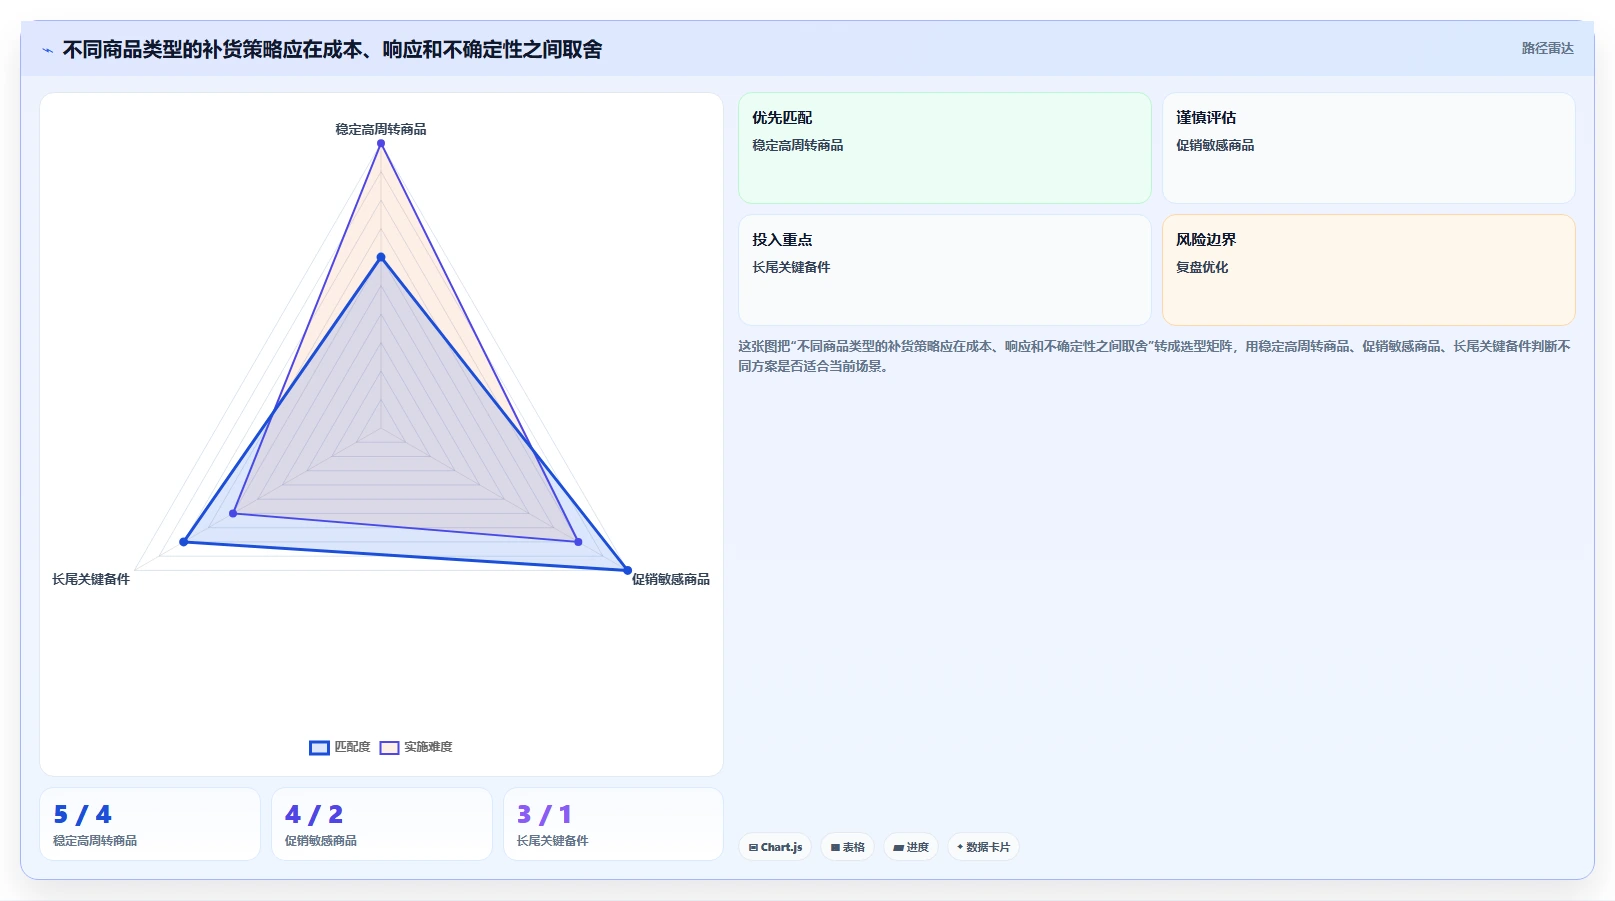Image resolution: width=1615 pixels, height=901 pixels.
Task: Click the purple data point near 促销敏感商品
Action: (x=578, y=542)
